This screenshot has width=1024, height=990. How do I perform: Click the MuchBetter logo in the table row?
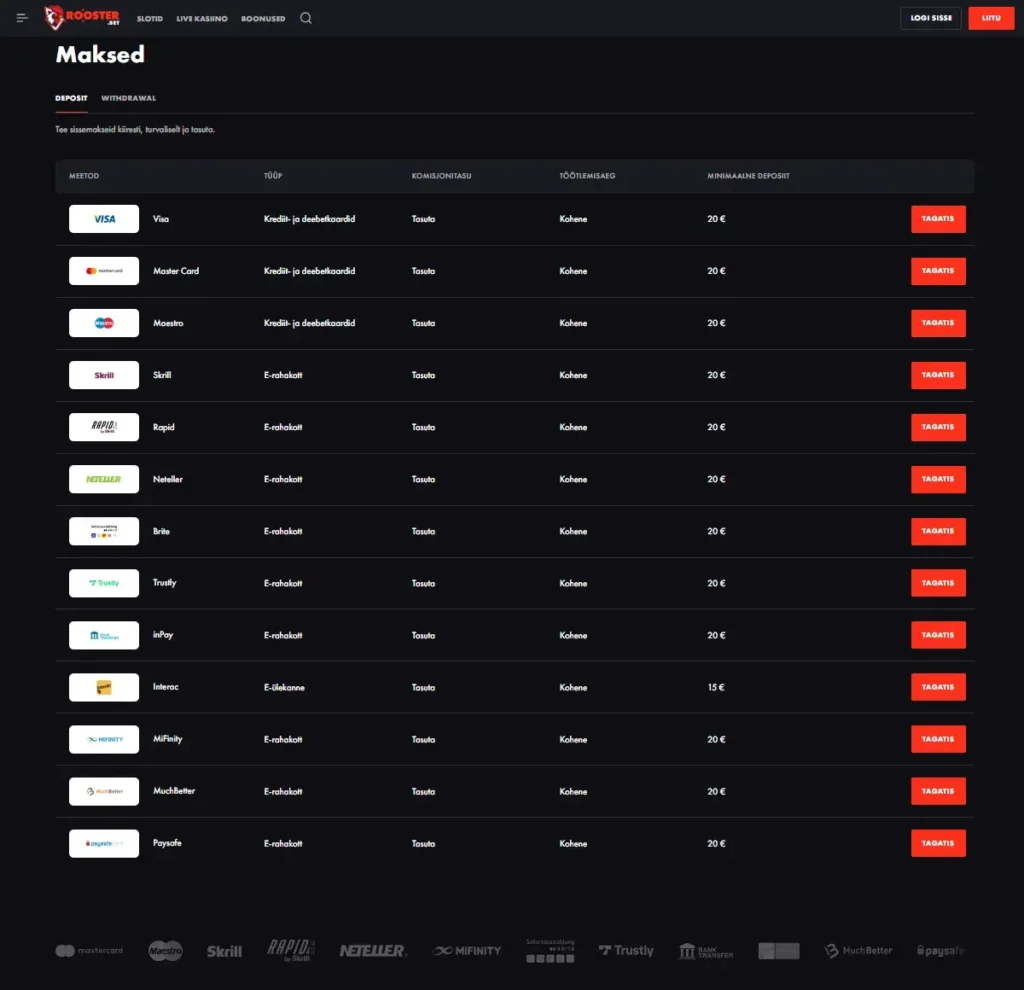104,791
